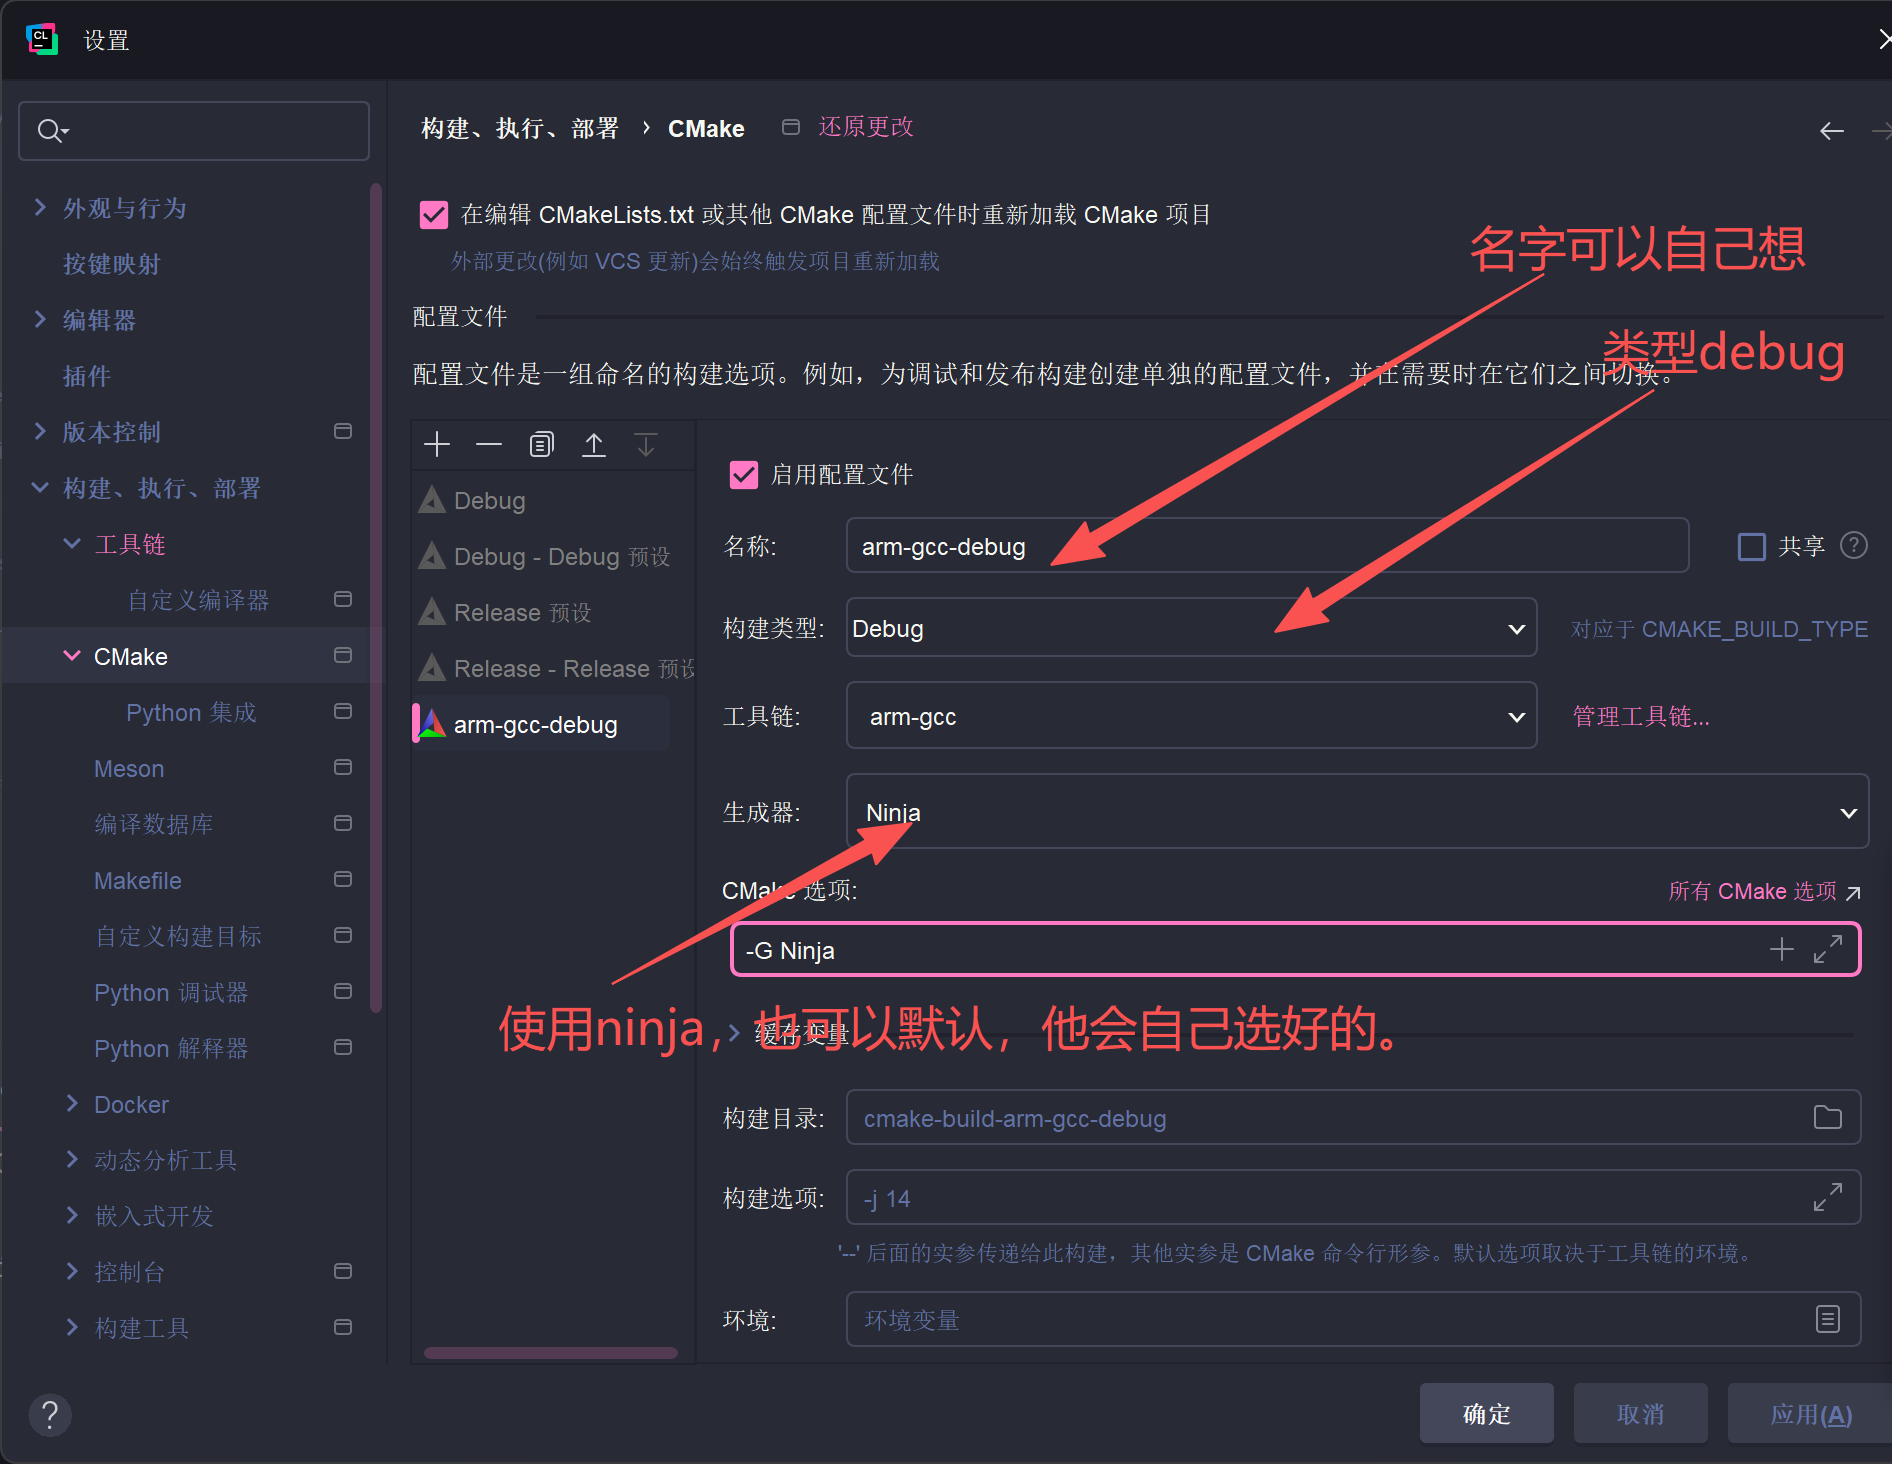Expand the CMake options field
The height and width of the screenshot is (1464, 1892).
(x=1828, y=949)
